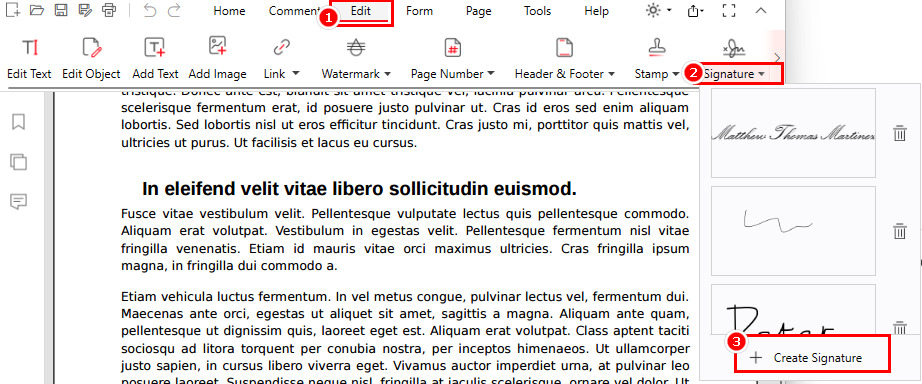Open the file folder icon
Screen dimensions: 922x384
click(36, 11)
